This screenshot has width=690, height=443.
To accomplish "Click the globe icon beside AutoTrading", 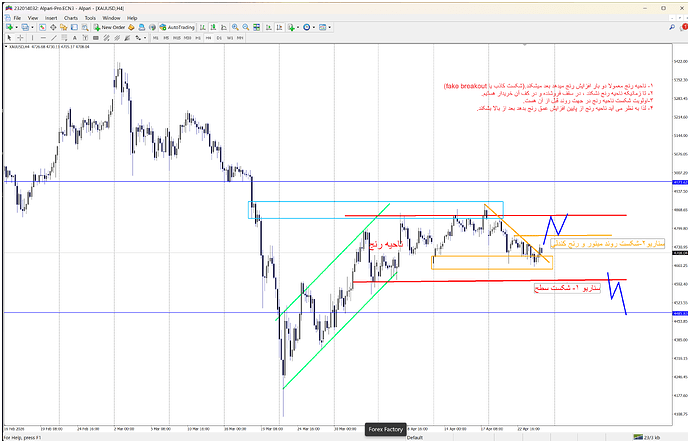I will [x=152, y=27].
